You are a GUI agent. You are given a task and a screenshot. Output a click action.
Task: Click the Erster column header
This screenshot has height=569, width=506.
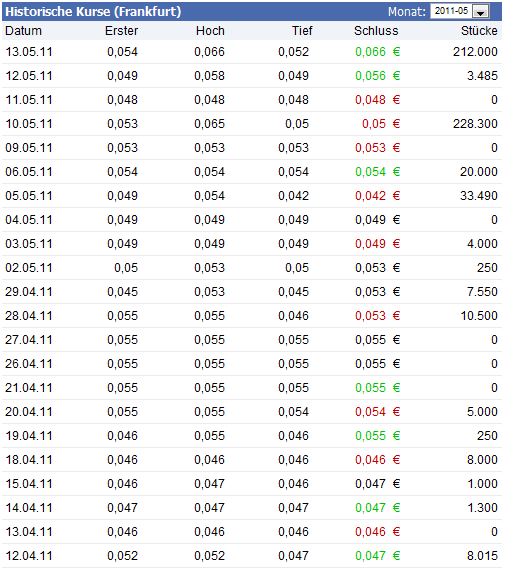pos(122,31)
